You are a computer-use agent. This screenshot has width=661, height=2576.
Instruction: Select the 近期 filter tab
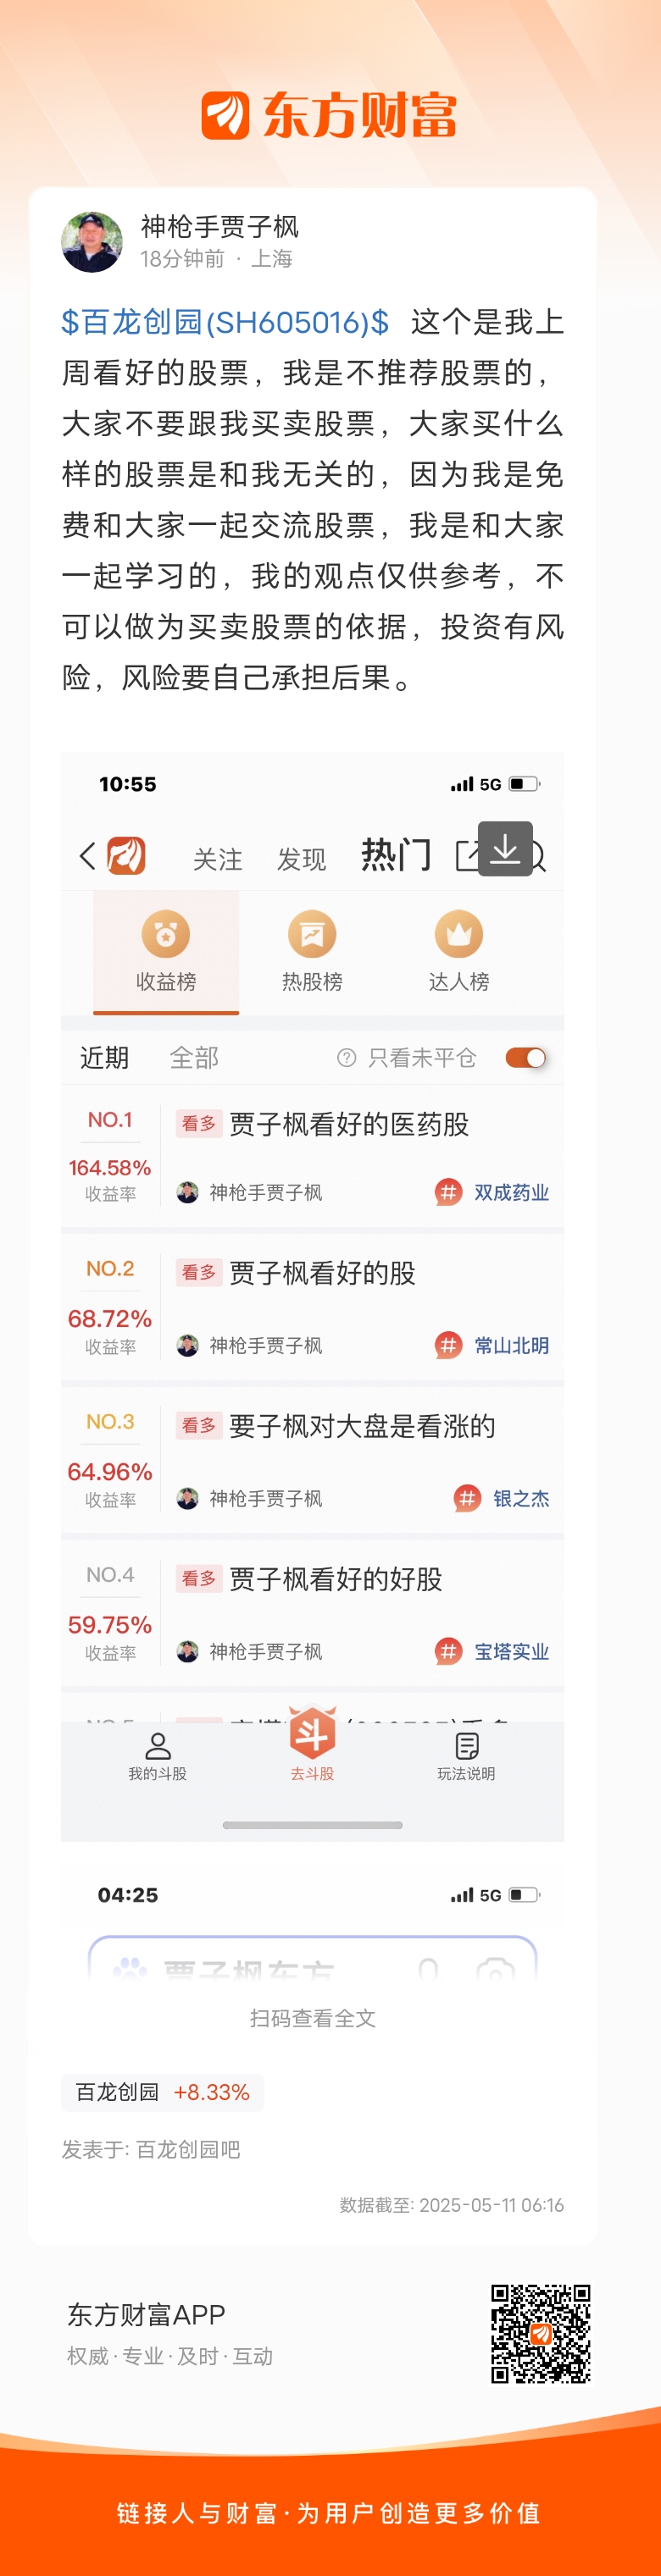pos(104,1058)
